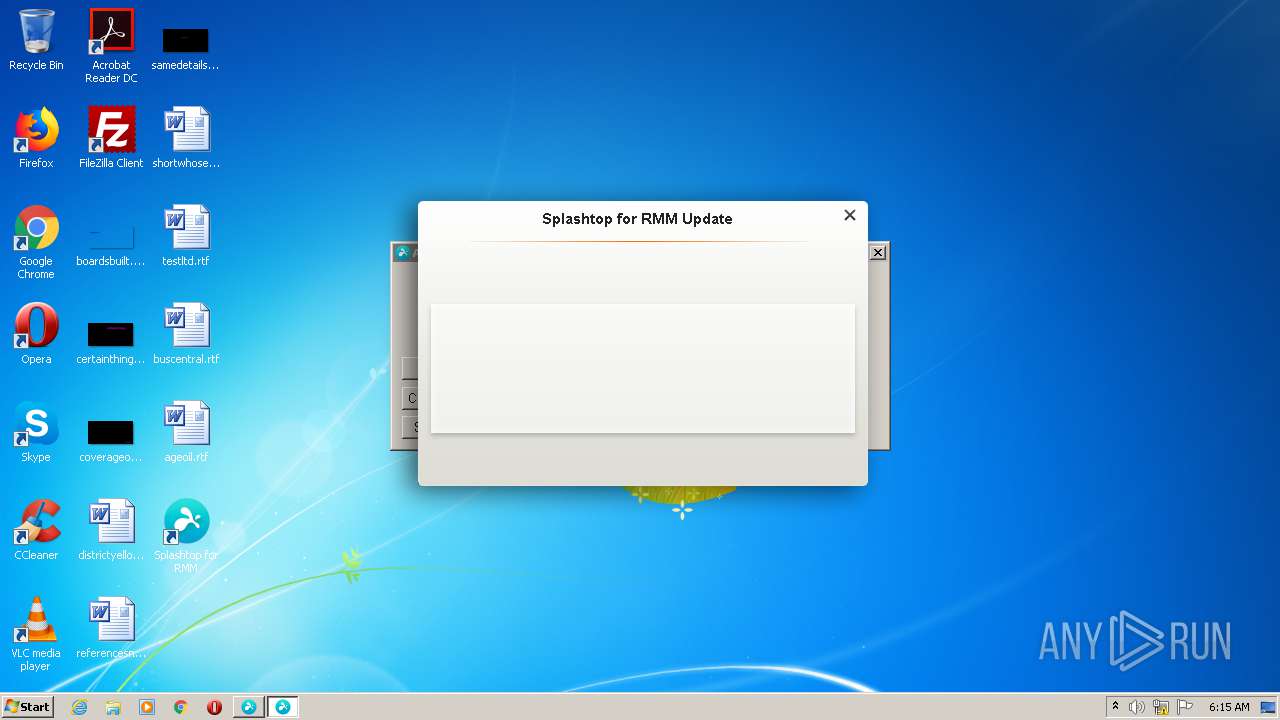Open the volume speaker tray icon
Image resolution: width=1280 pixels, height=720 pixels.
[1137, 707]
